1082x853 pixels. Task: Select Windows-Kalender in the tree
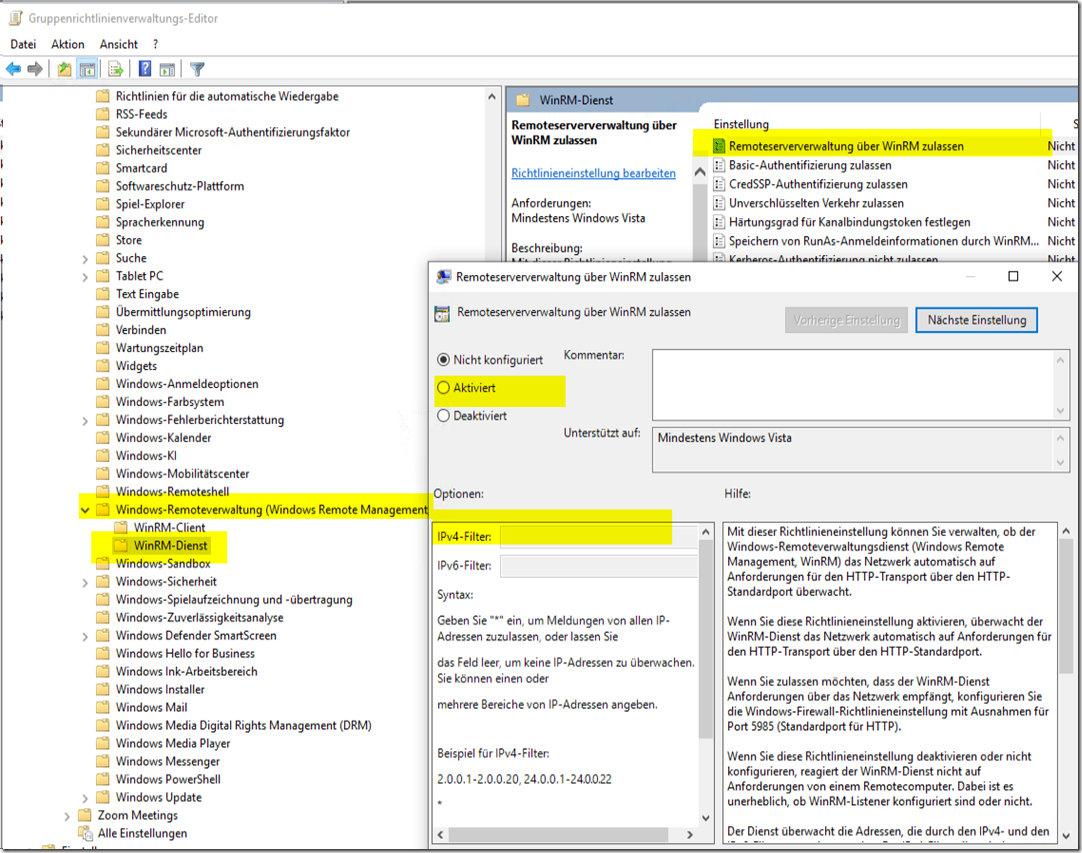[164, 438]
